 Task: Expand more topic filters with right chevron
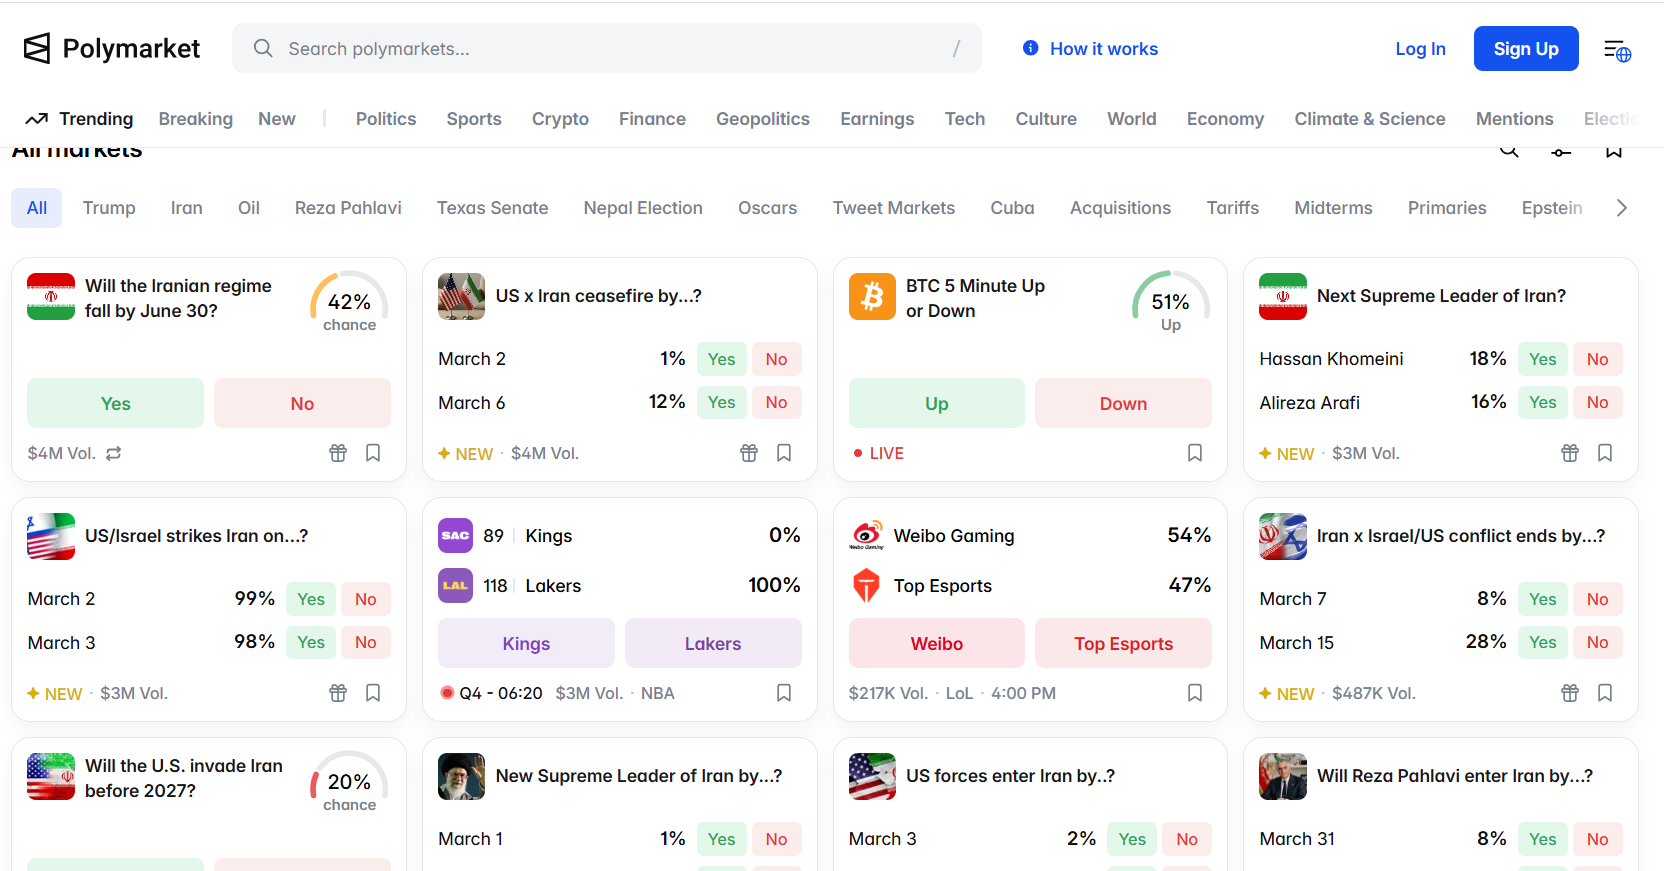pyautogui.click(x=1622, y=208)
